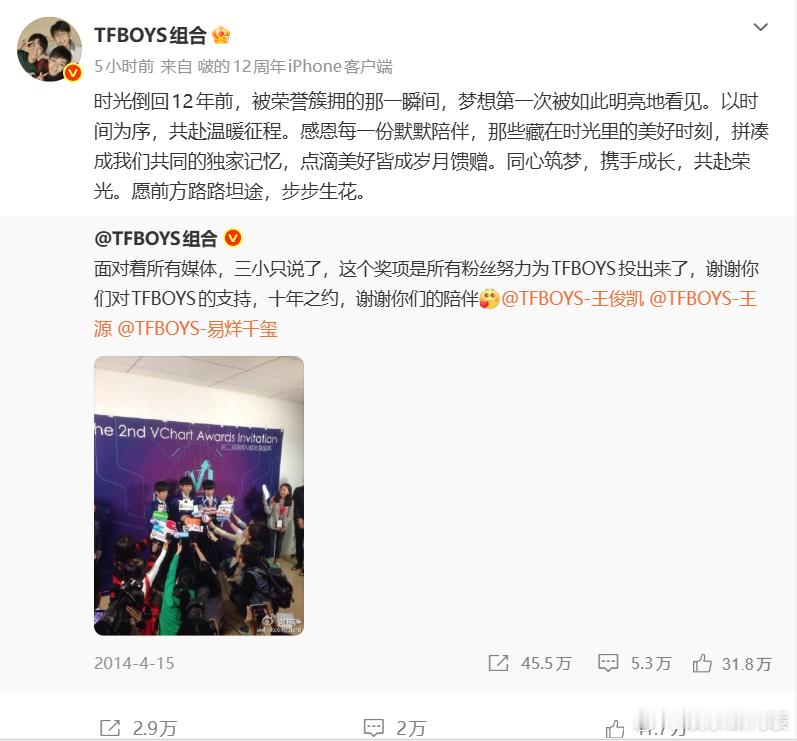Open the @TFBOYS-王俊凯 mention
The width and height of the screenshot is (797, 741).
coord(573,299)
